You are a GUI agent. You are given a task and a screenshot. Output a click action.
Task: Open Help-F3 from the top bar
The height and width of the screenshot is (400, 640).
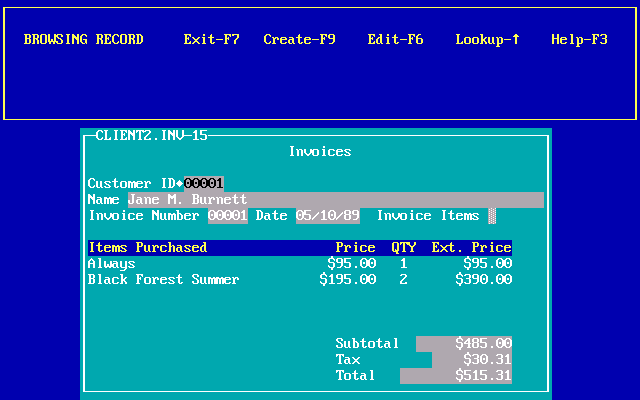tap(579, 40)
